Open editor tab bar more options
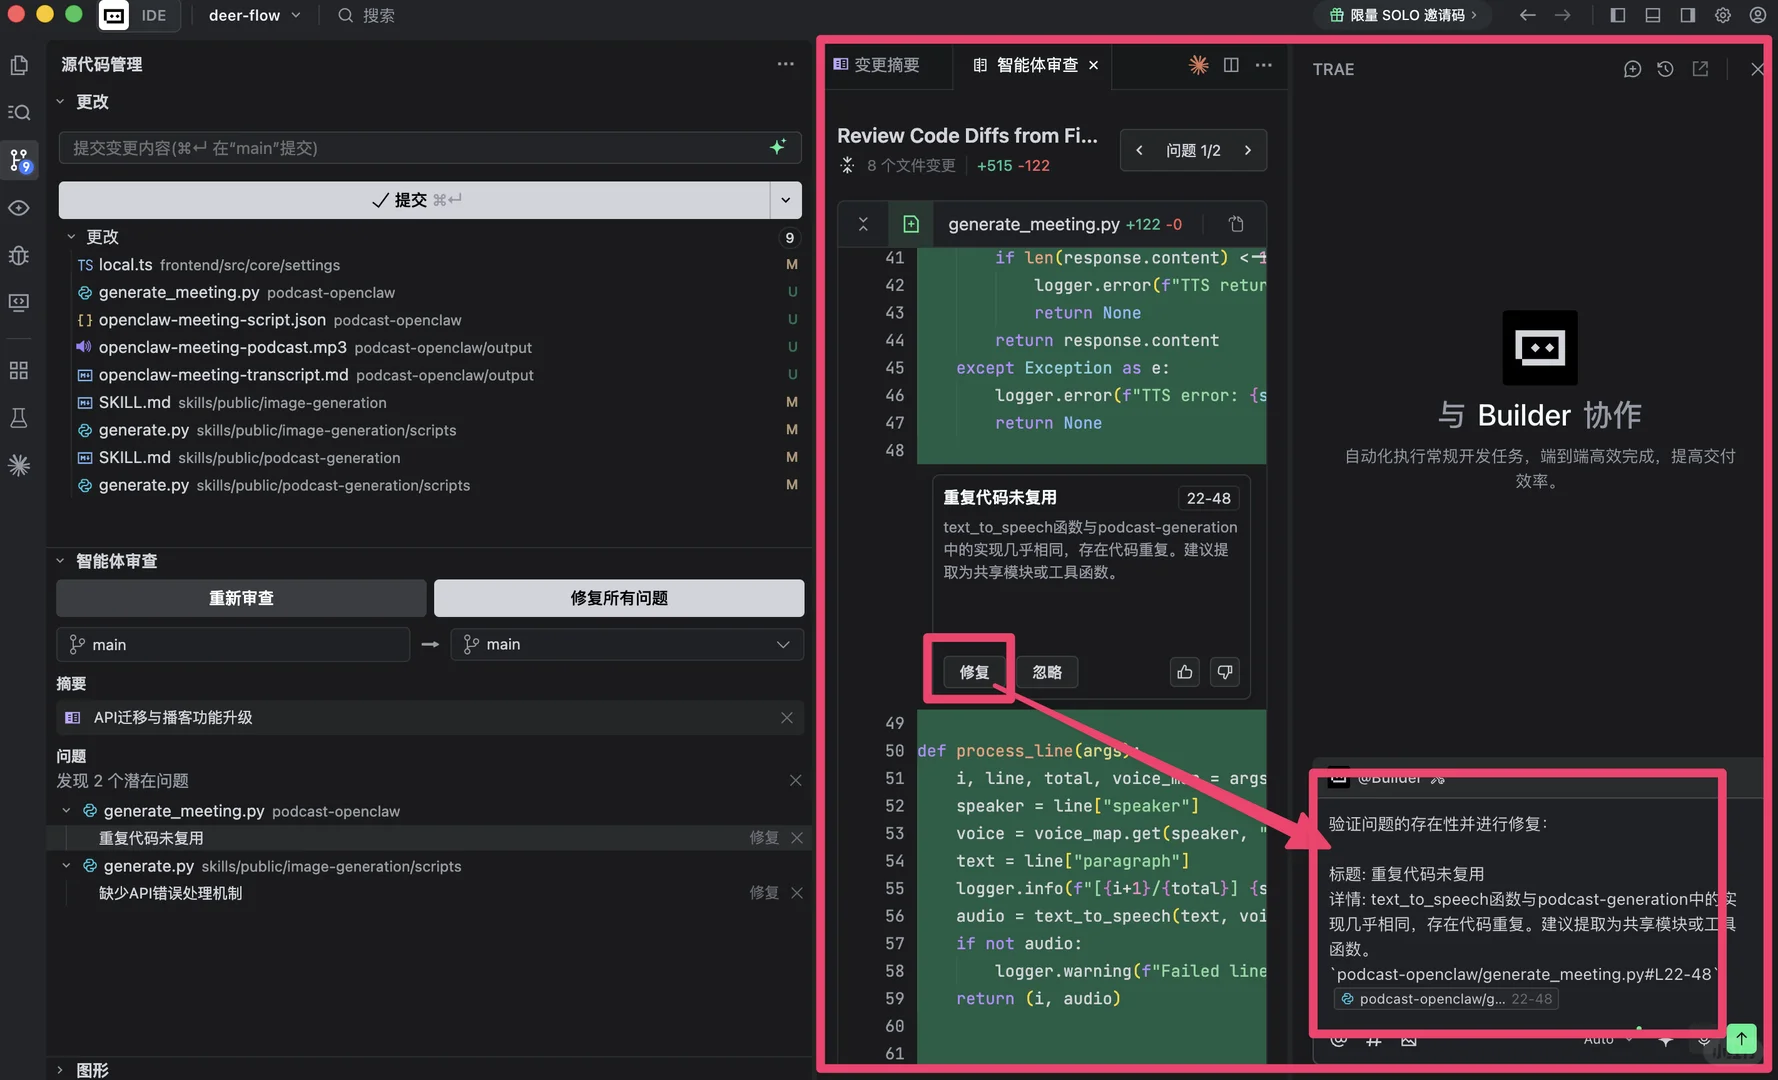This screenshot has height=1080, width=1778. coord(1264,65)
